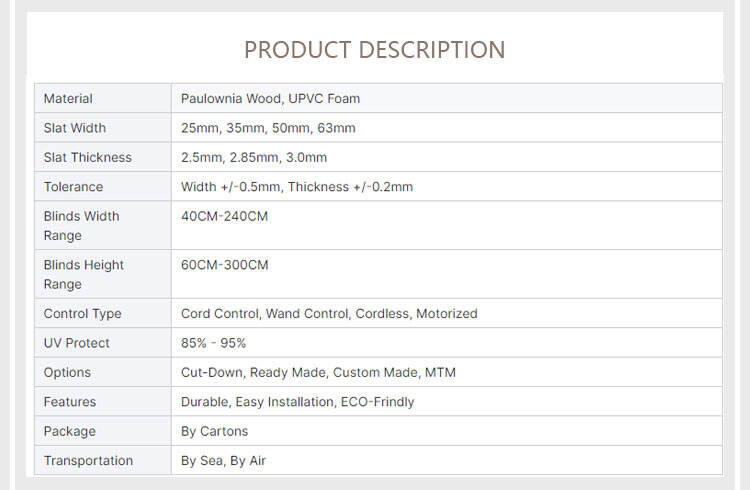Click the Cut-Down, Ready Made options value
The width and height of the screenshot is (750, 490).
point(318,372)
